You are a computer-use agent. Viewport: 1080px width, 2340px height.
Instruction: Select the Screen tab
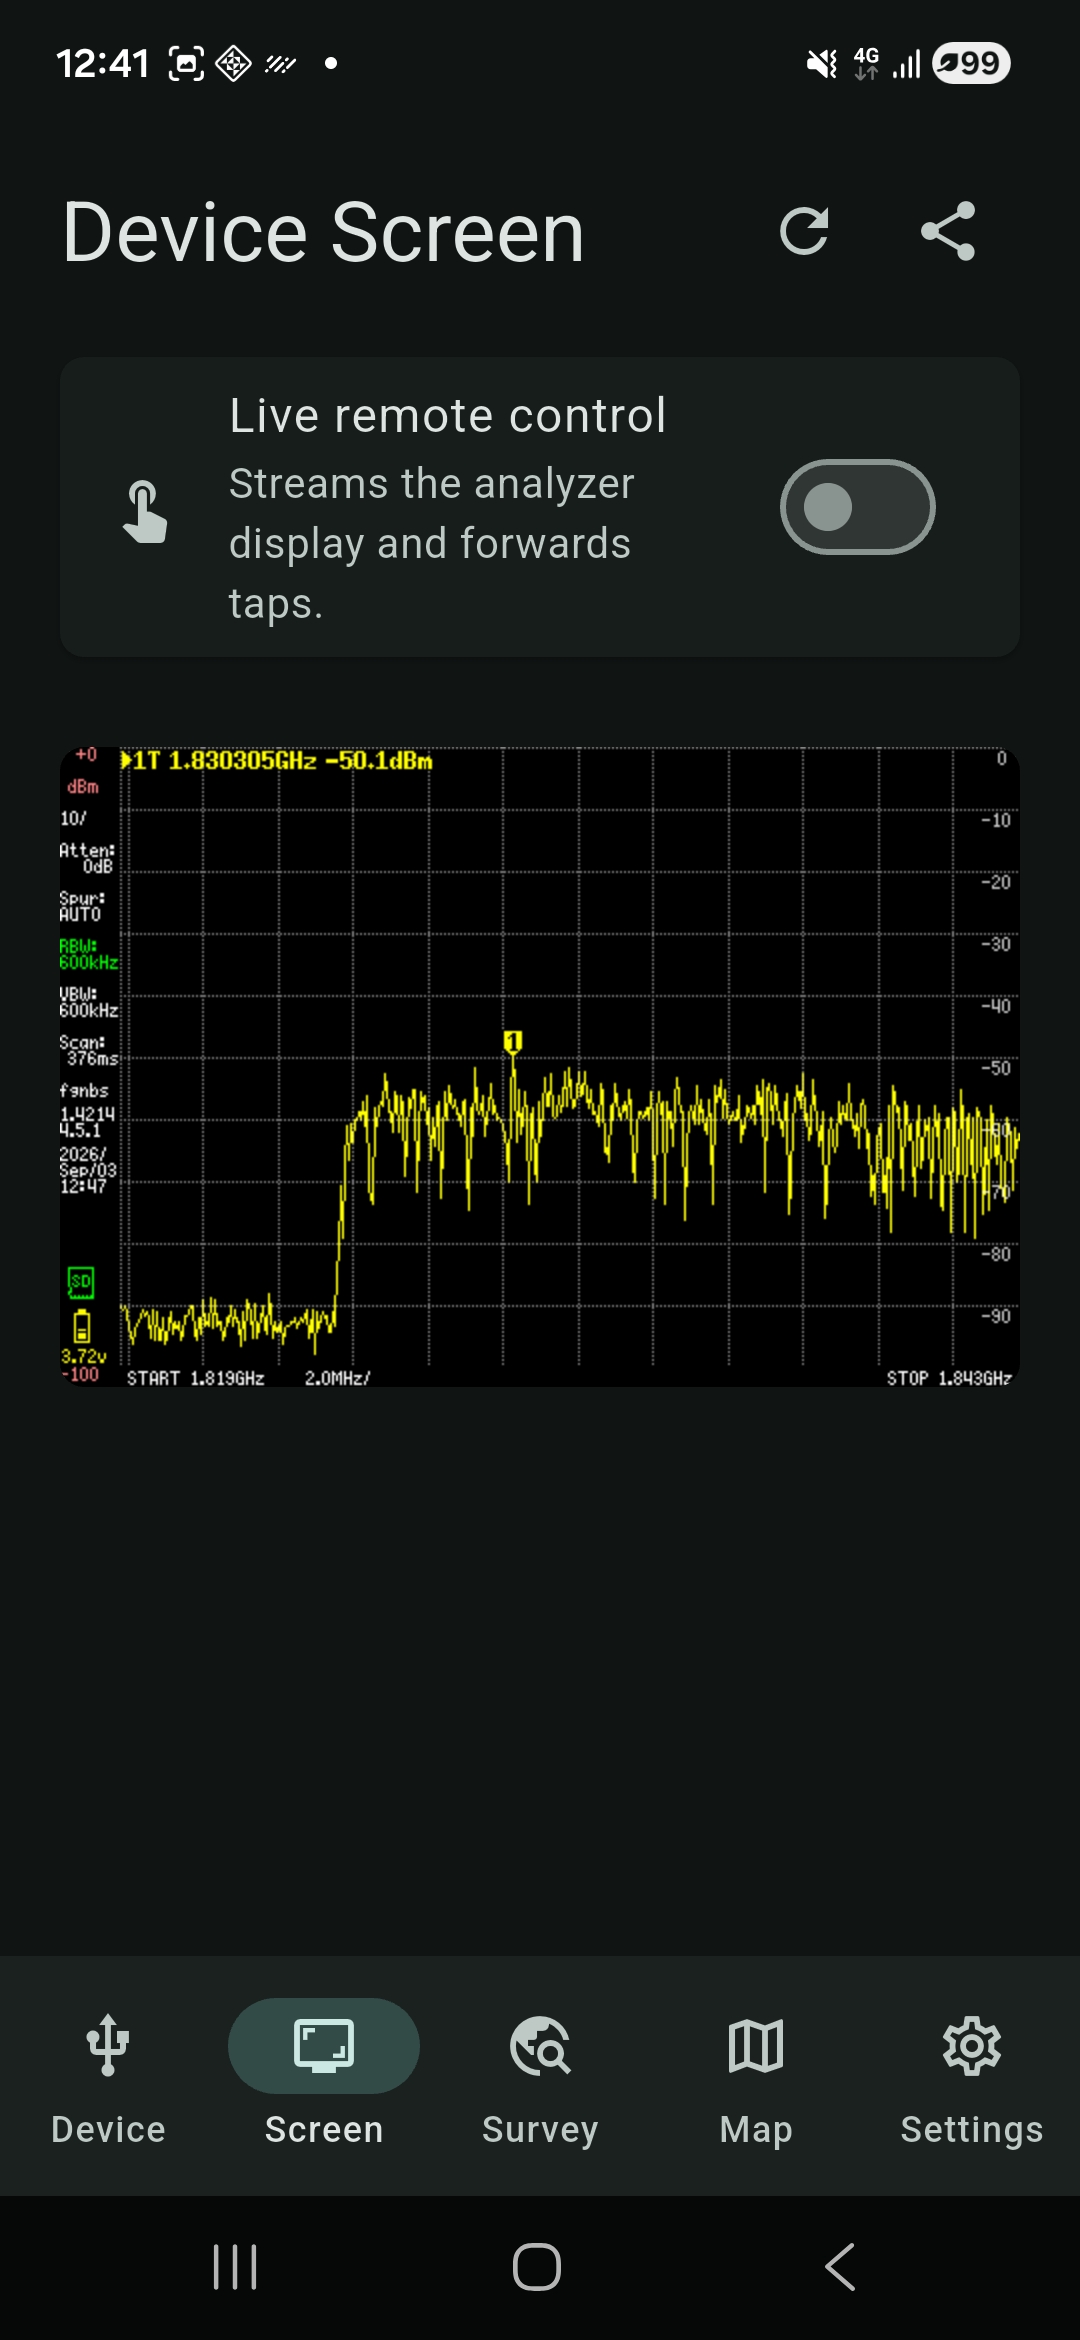324,2074
